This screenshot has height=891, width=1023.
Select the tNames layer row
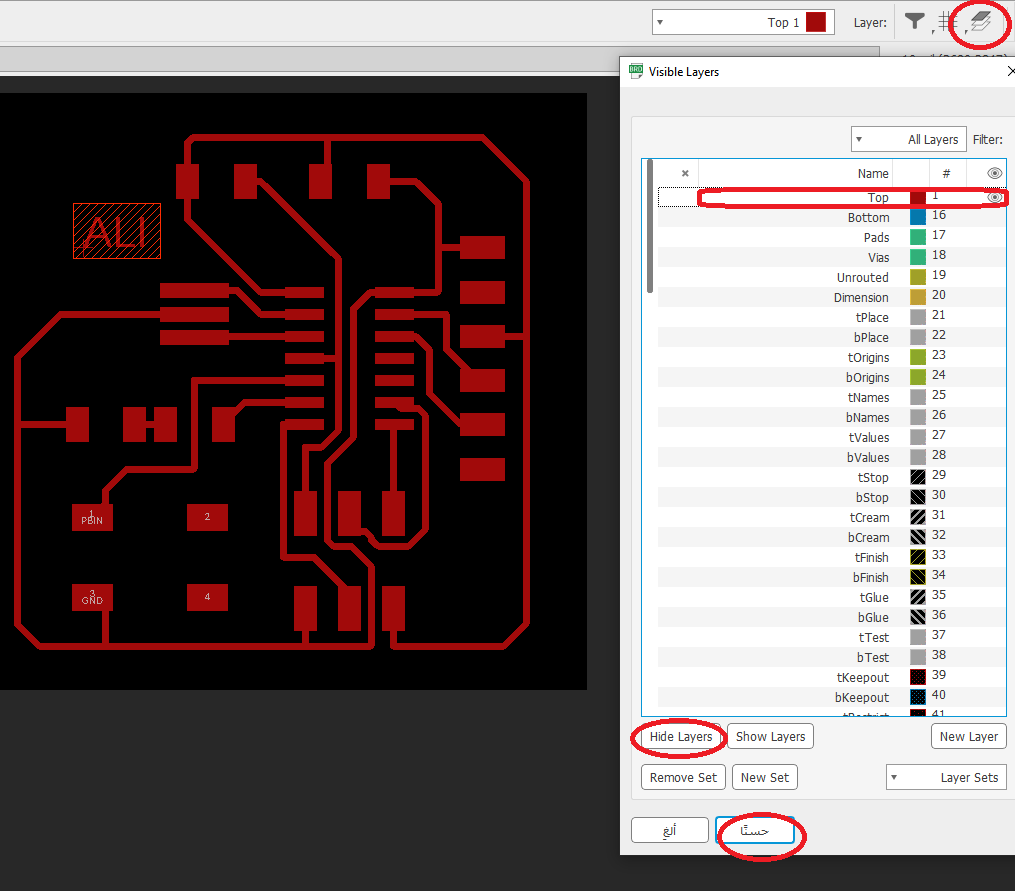pos(831,397)
